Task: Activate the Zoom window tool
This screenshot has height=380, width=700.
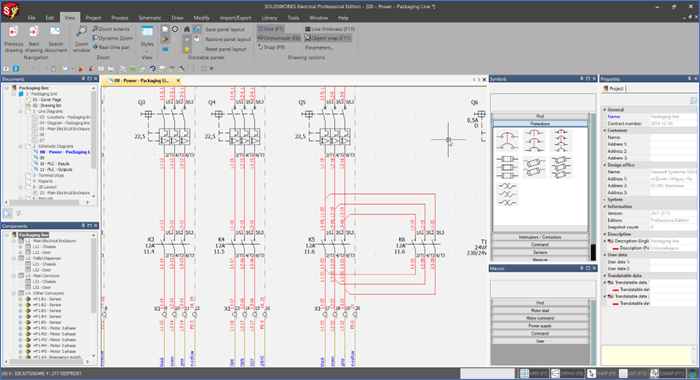Action: 81,39
